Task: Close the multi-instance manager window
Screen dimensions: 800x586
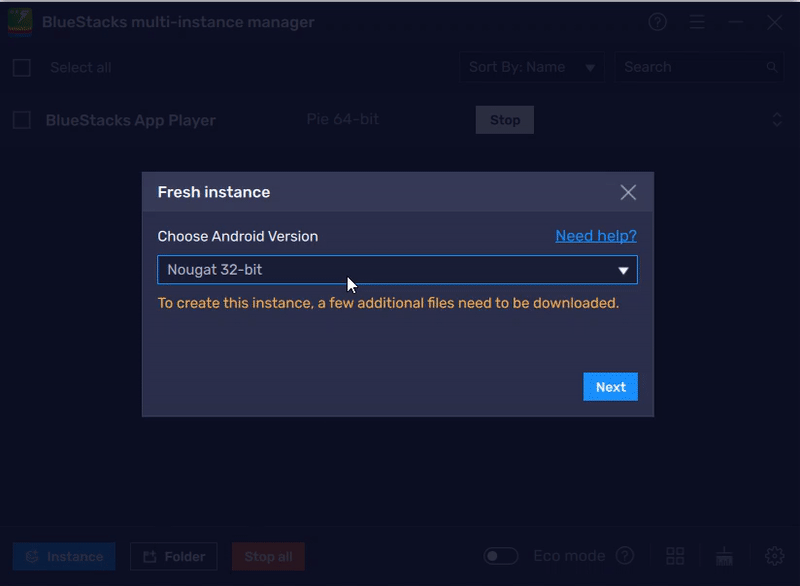Action: 774,22
